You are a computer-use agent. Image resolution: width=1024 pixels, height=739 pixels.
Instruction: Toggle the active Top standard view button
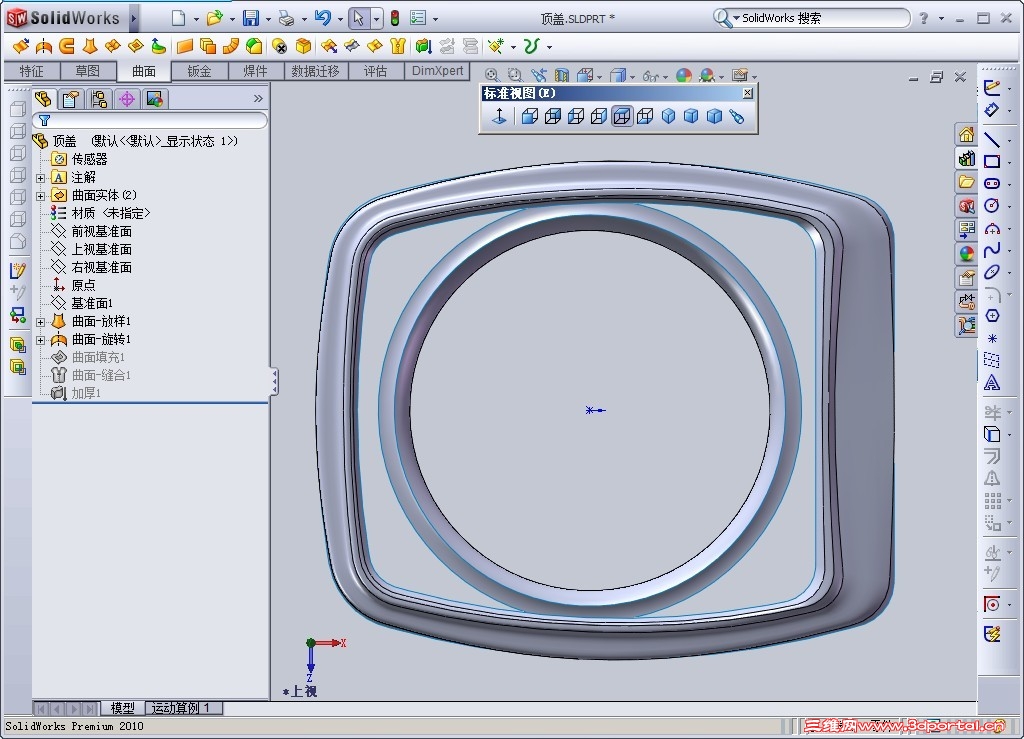tap(622, 116)
